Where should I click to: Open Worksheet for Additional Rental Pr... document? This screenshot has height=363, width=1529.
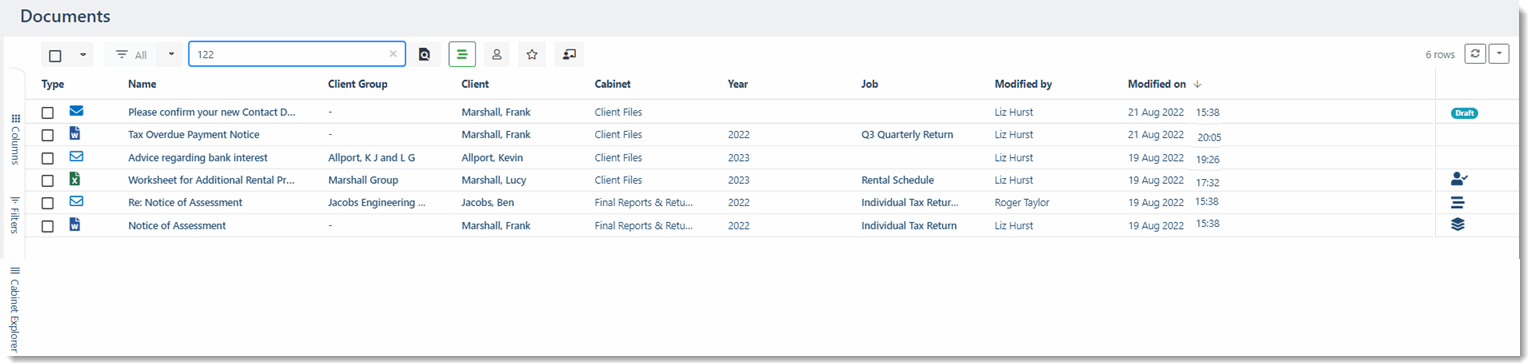[212, 181]
